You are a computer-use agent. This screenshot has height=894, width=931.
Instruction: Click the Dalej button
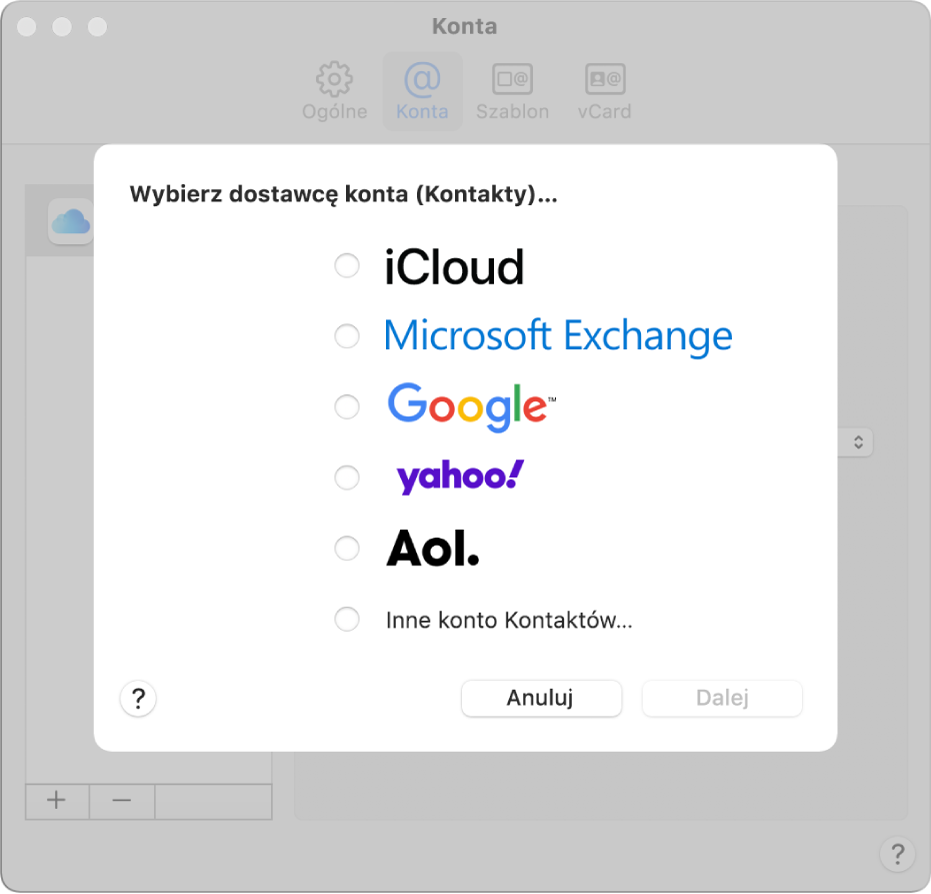point(722,699)
